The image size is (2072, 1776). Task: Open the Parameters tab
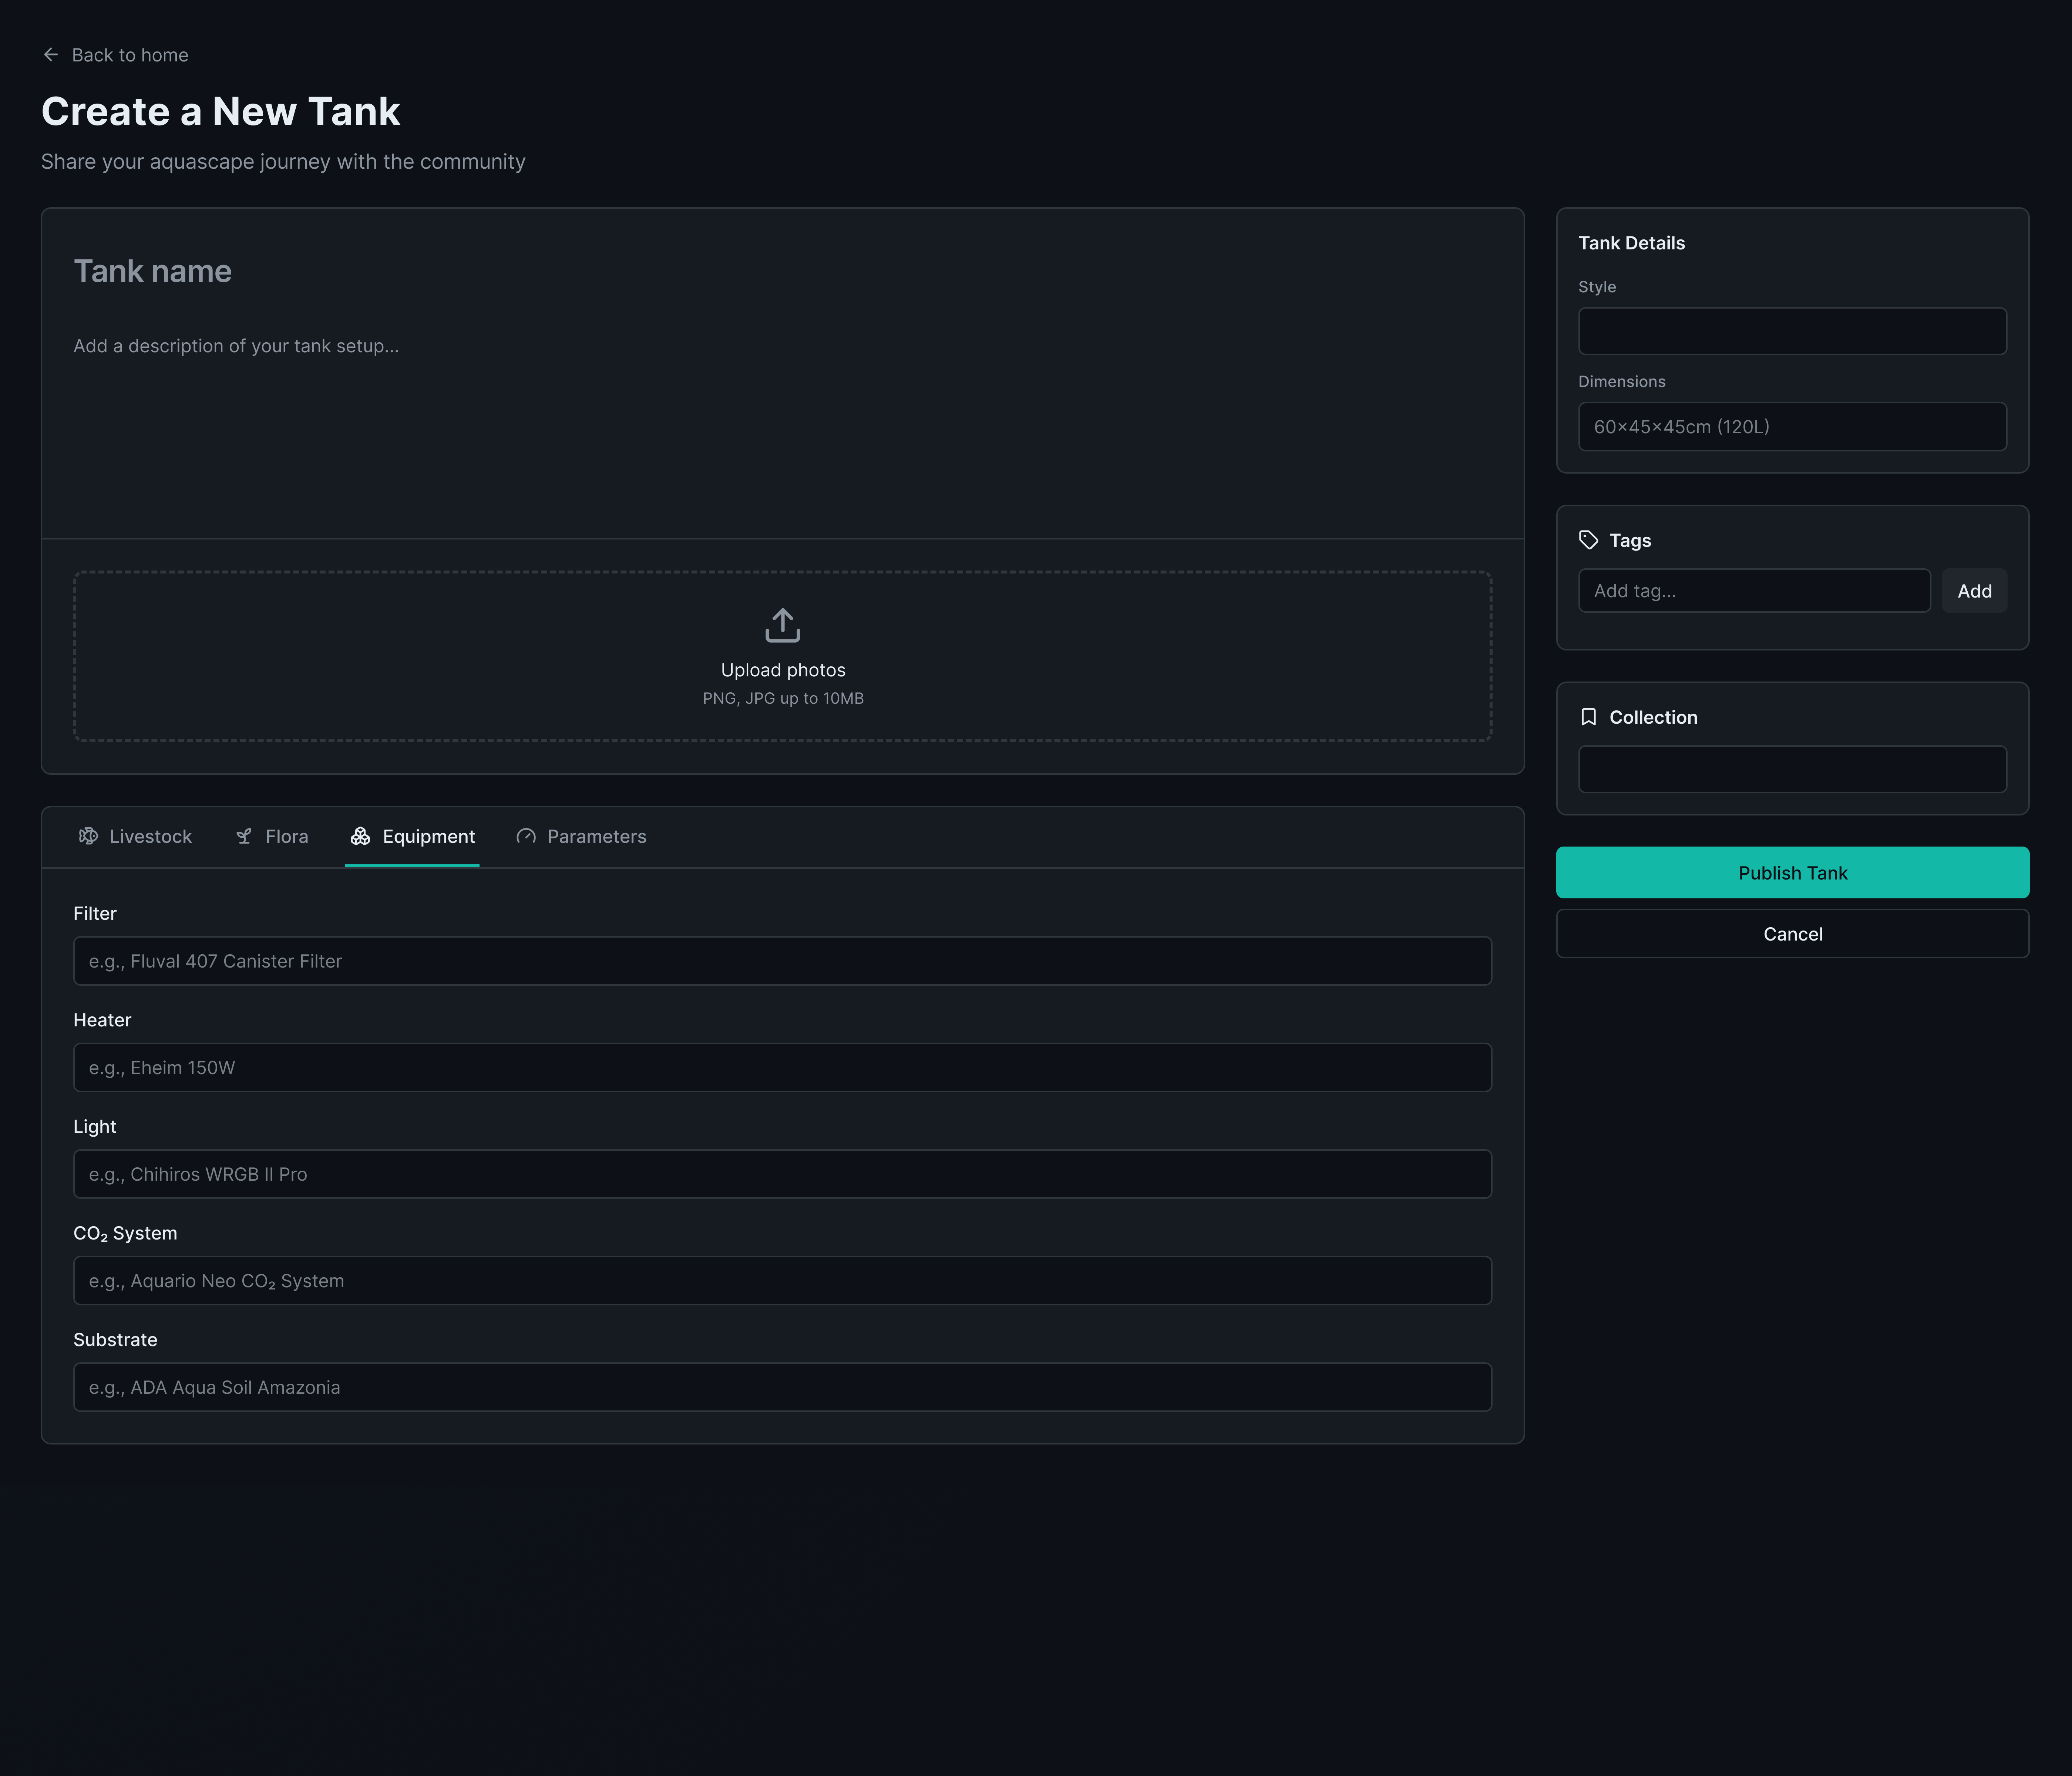[x=581, y=837]
